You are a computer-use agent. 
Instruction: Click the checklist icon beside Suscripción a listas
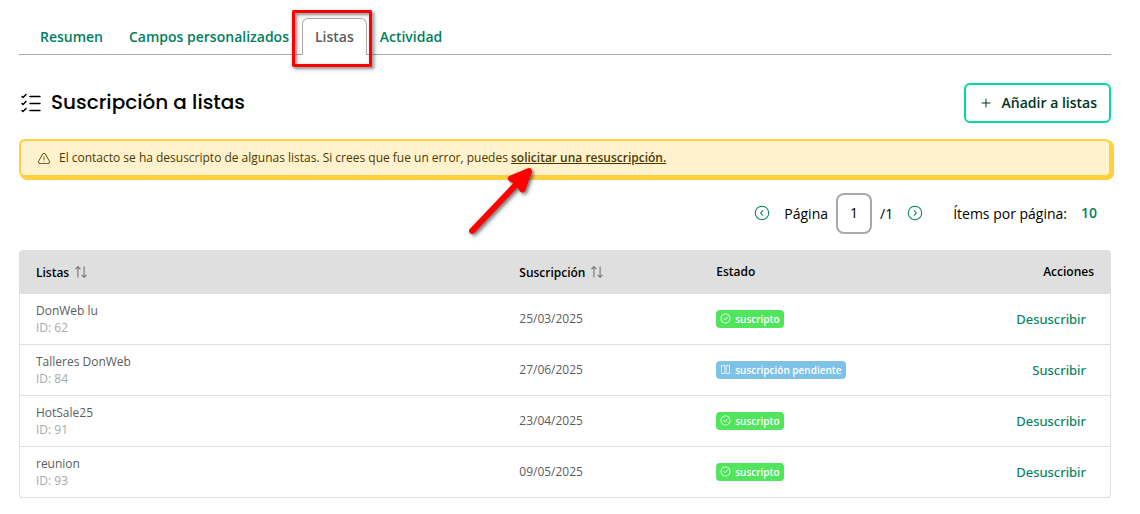31,103
